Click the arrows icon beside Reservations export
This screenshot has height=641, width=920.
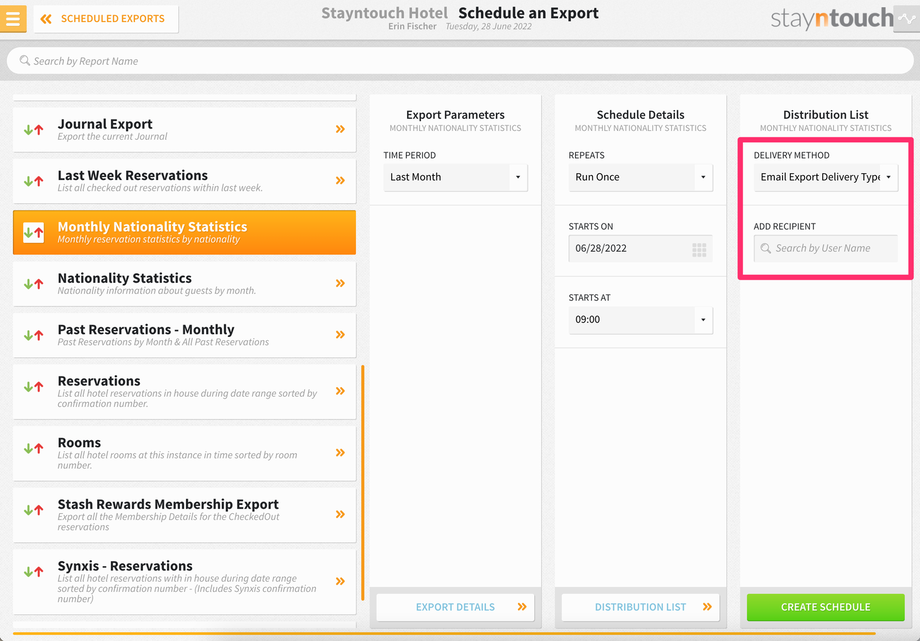(33, 386)
